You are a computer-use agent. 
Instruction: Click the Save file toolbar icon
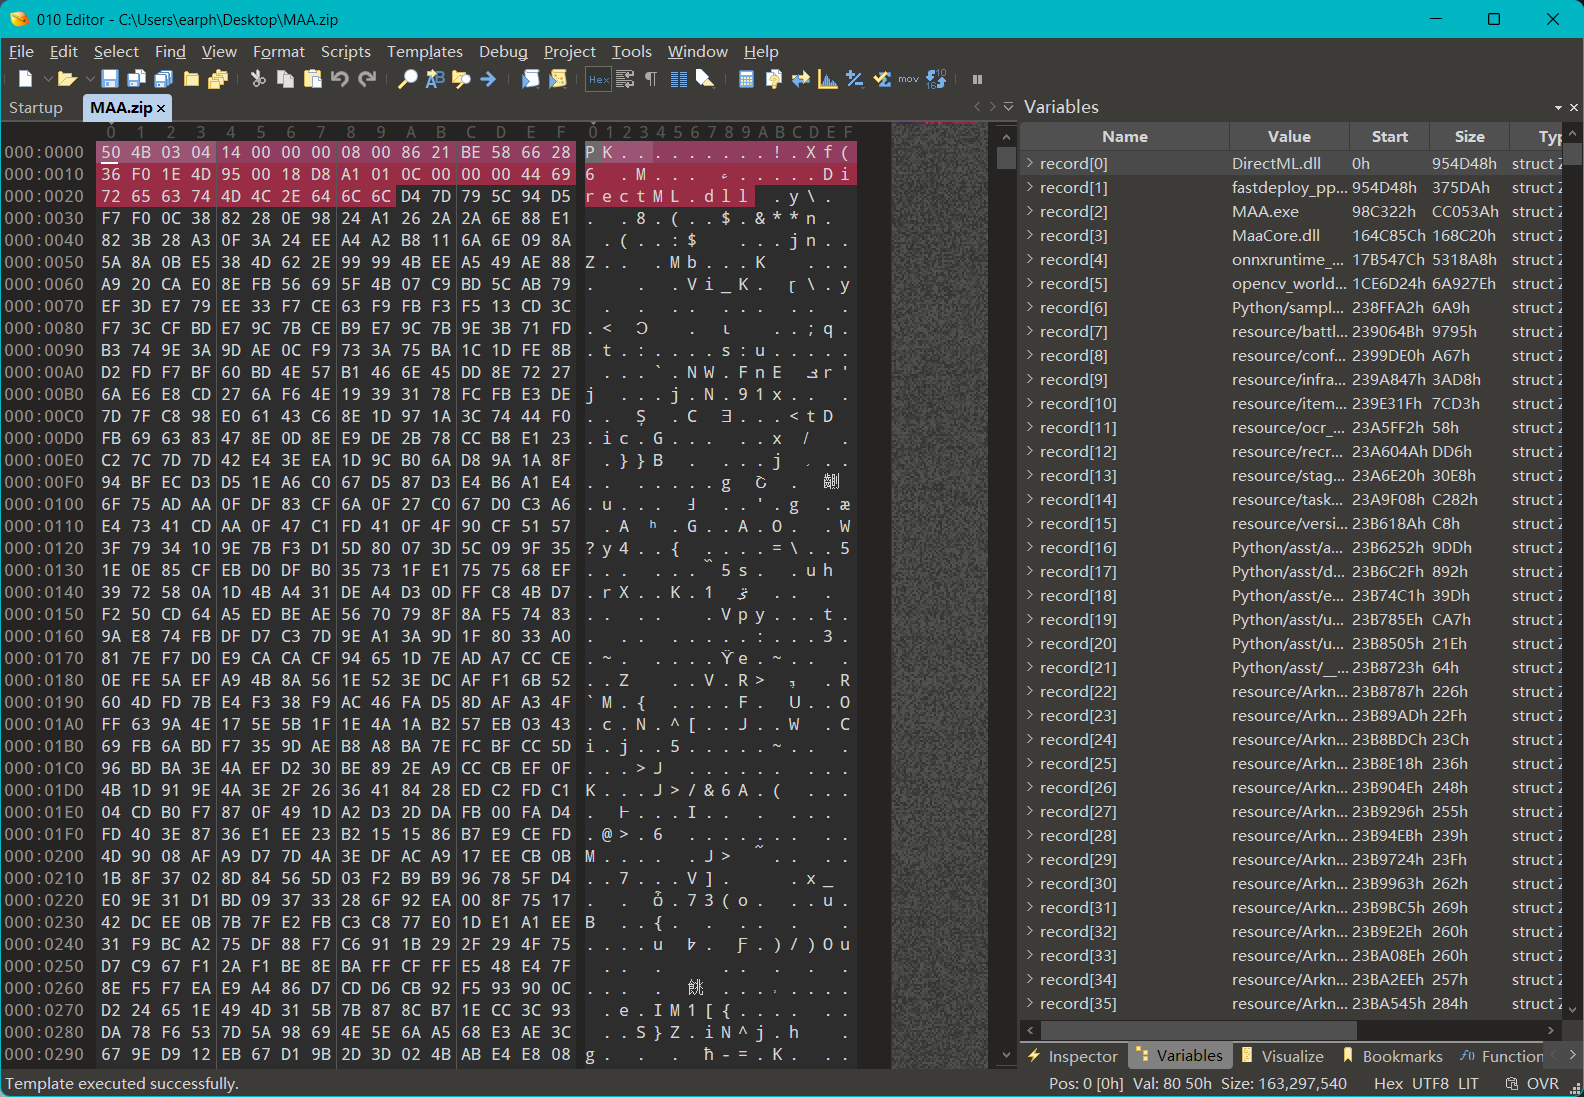pyautogui.click(x=110, y=79)
